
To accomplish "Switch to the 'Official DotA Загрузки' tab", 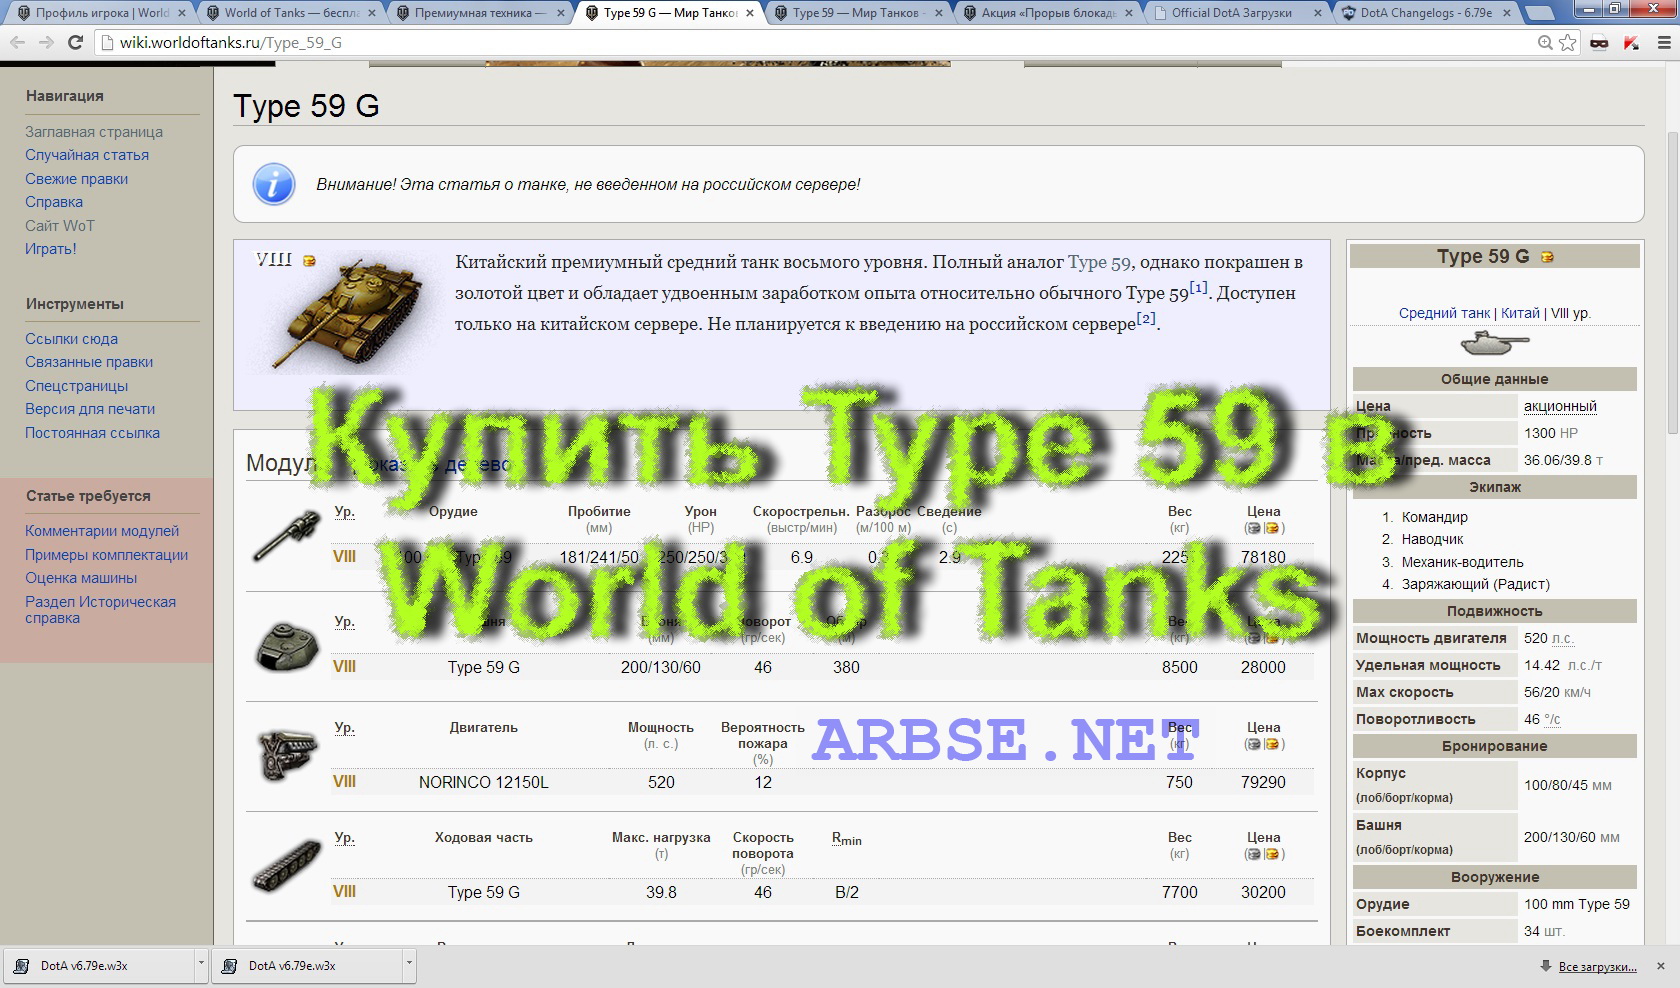I will [x=1236, y=13].
